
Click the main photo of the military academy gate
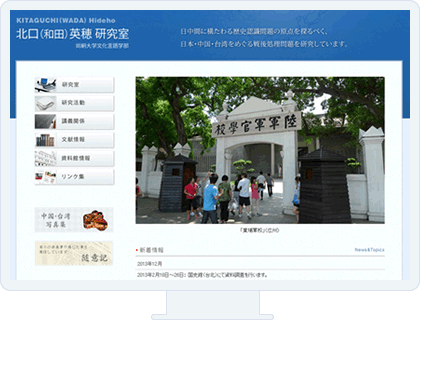(260, 150)
